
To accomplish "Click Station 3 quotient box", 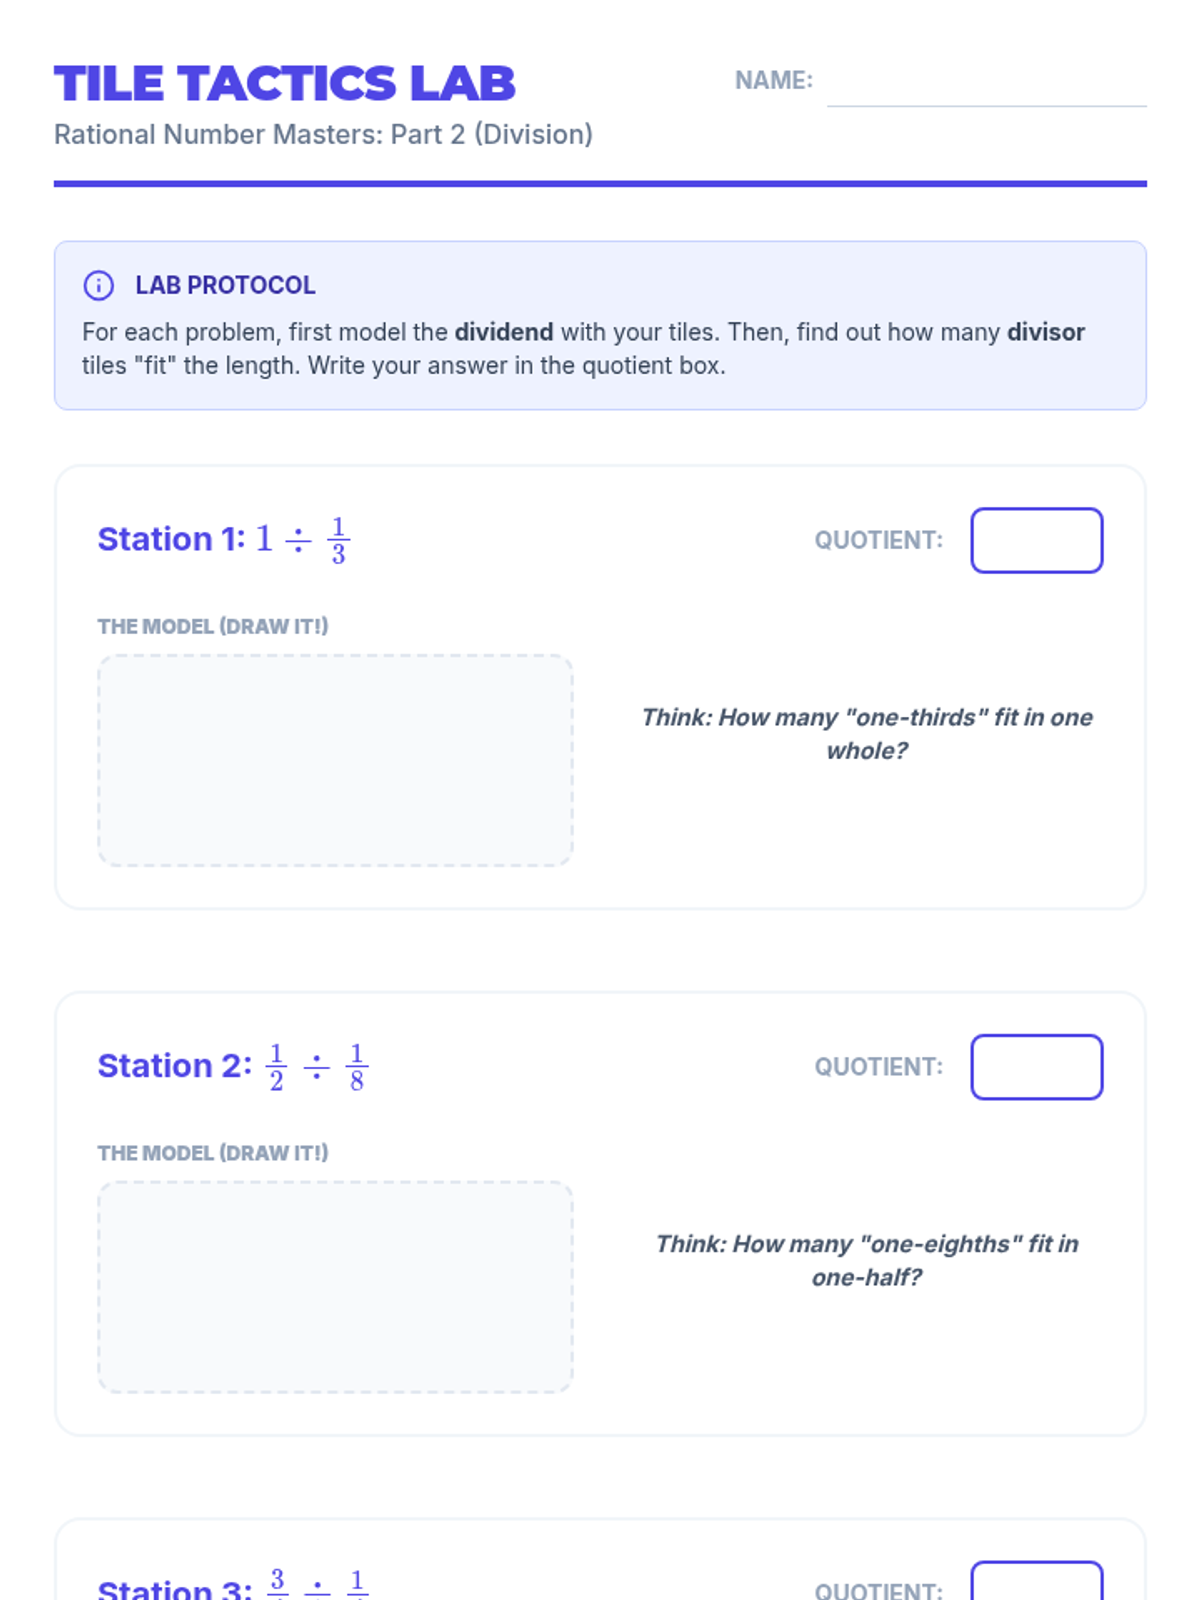I will pyautogui.click(x=1036, y=1584).
